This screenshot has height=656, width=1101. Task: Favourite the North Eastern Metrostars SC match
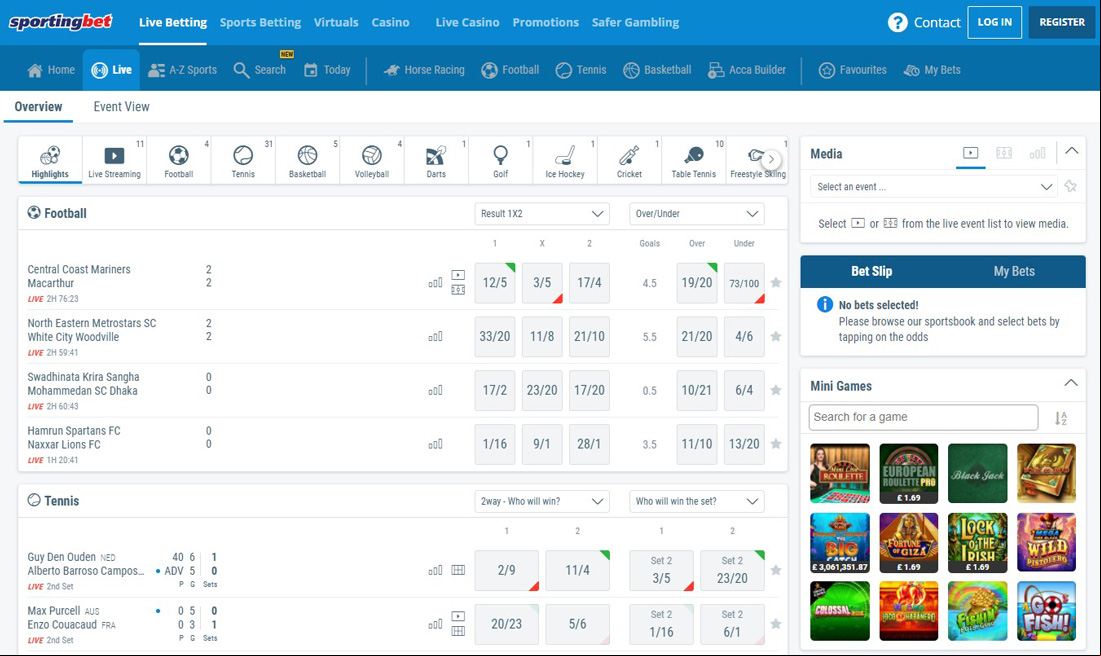coord(776,336)
